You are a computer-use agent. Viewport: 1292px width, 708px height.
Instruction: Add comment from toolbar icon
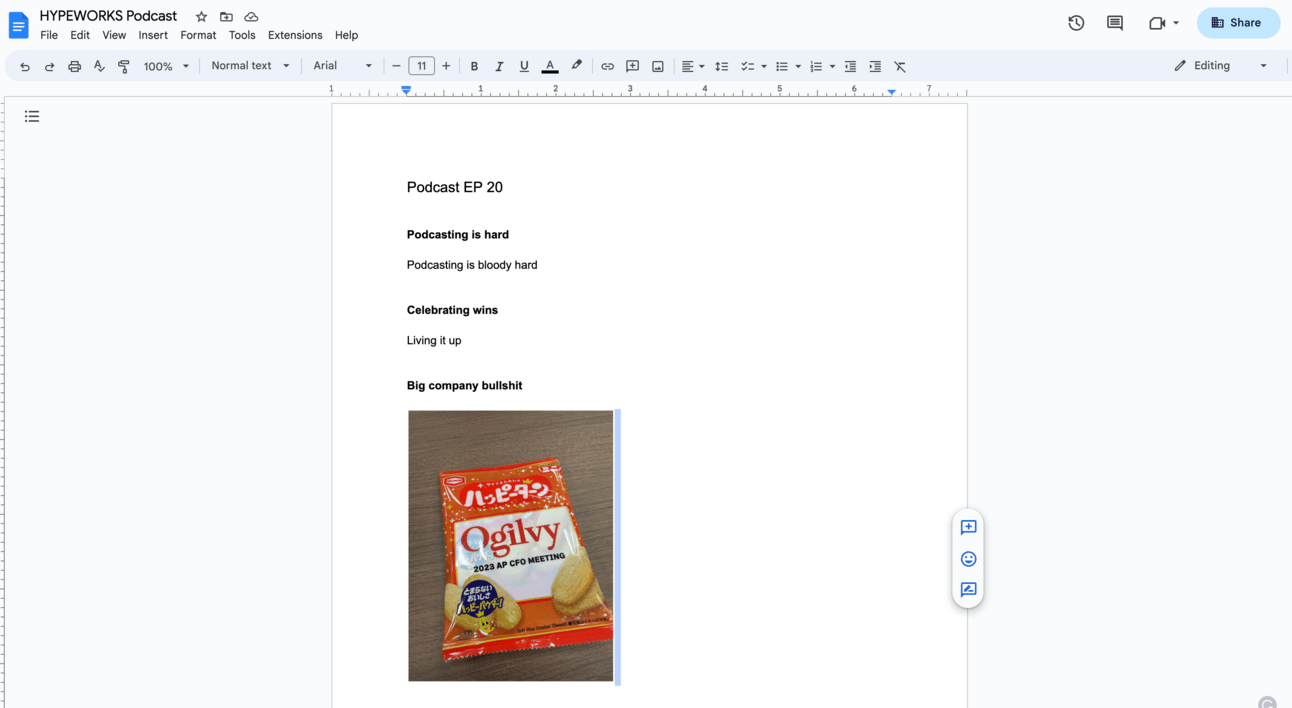coord(632,66)
